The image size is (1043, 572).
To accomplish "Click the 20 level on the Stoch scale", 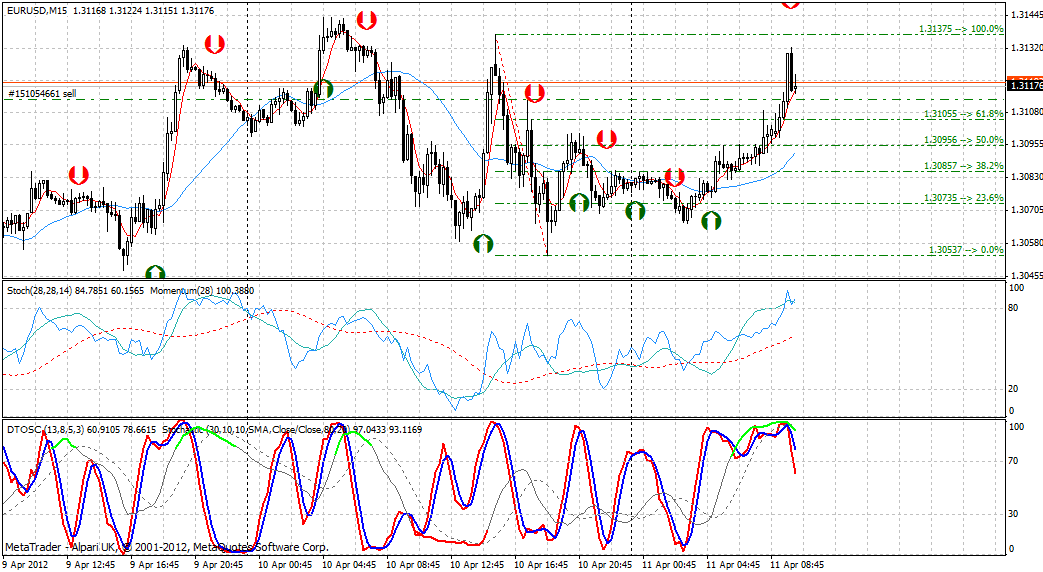I will (1014, 388).
